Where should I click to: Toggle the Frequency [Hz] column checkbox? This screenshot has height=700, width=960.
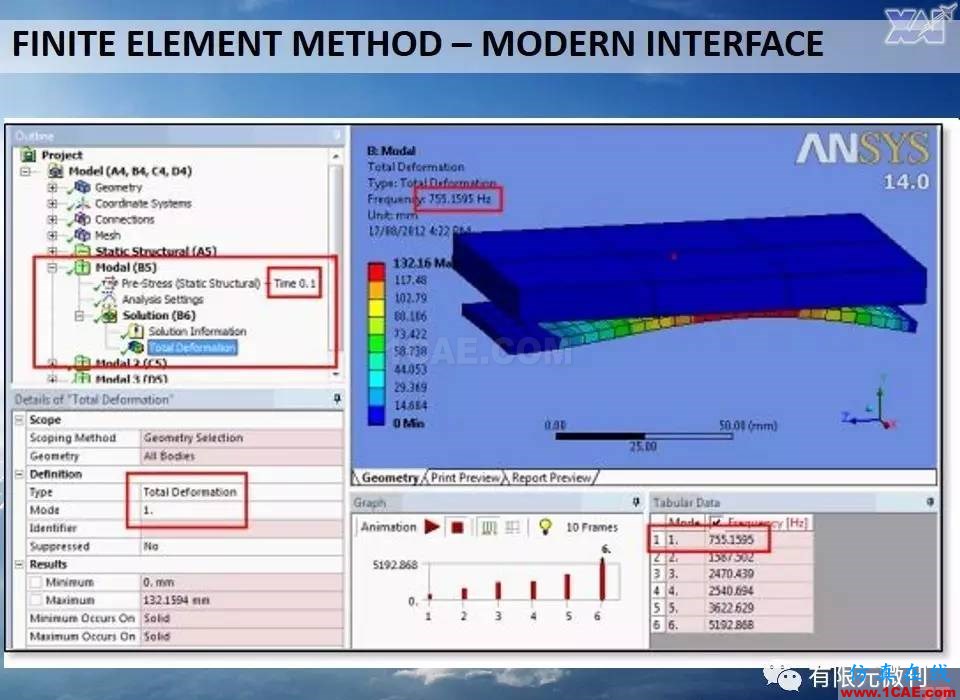tap(716, 522)
